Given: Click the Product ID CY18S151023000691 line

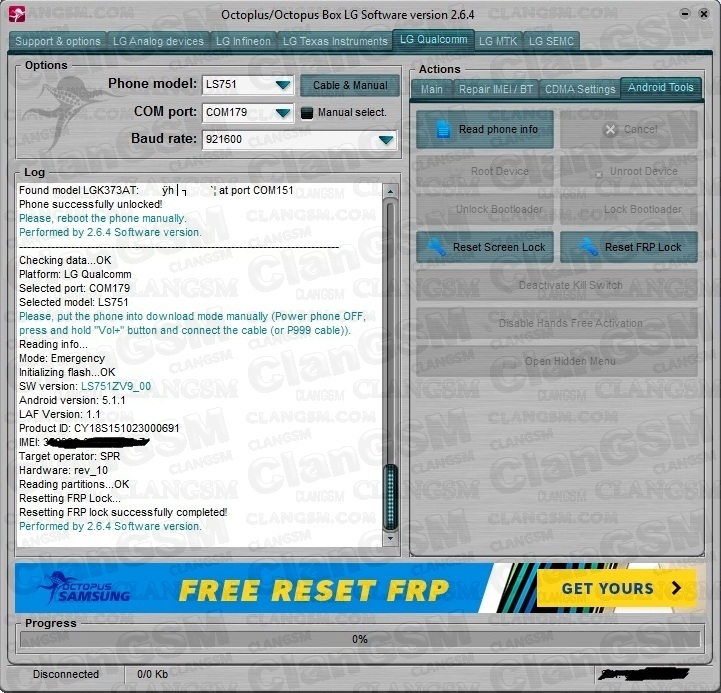Looking at the screenshot, I should pos(99,428).
